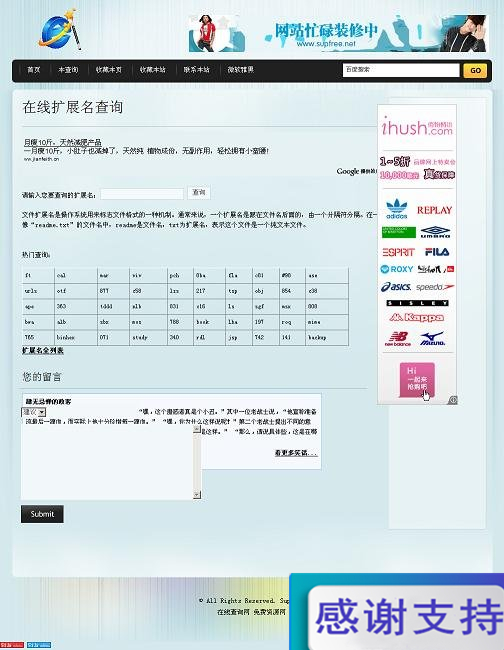
Task: Click the REPLAY brand logo
Action: click(434, 210)
